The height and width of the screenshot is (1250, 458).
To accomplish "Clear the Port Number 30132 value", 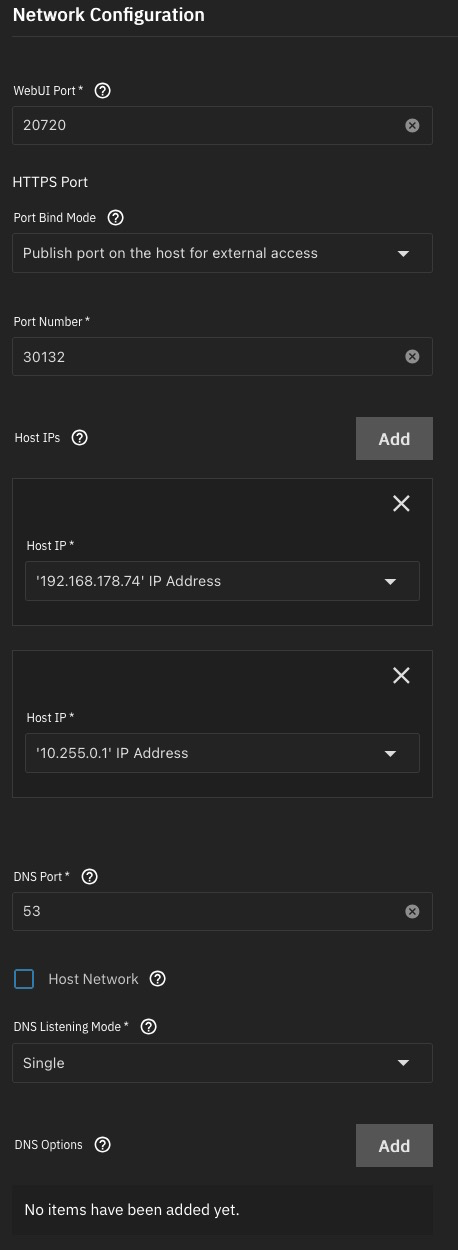I will coord(412,356).
